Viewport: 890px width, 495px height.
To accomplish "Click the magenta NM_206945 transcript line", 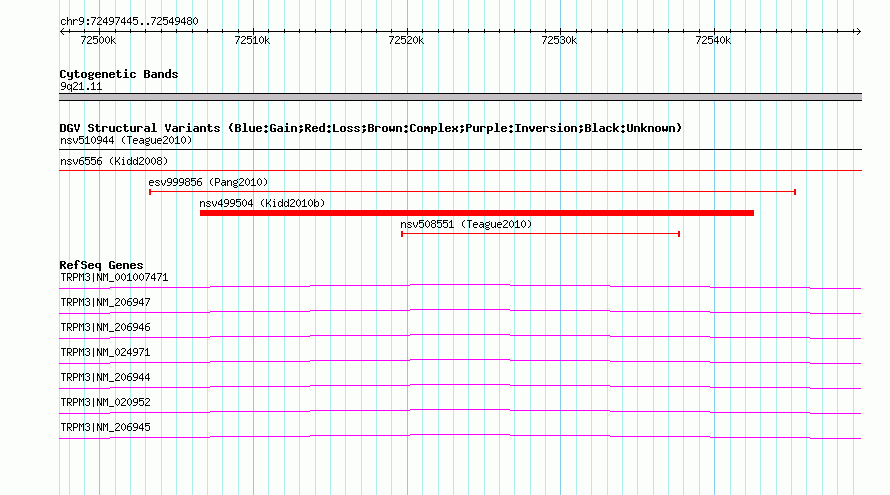I will [x=460, y=436].
